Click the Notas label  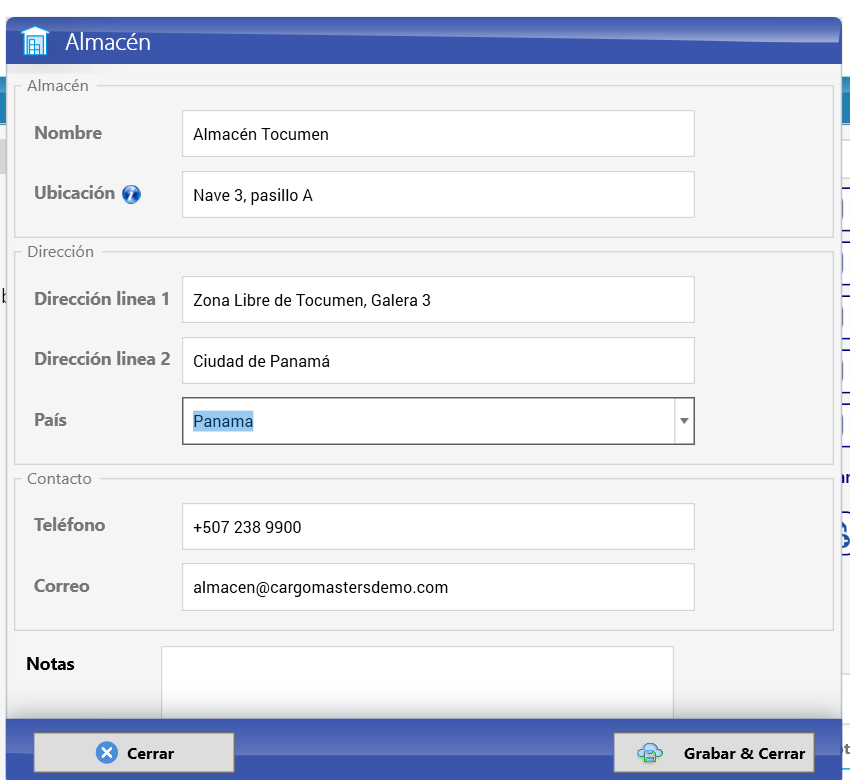[x=50, y=664]
